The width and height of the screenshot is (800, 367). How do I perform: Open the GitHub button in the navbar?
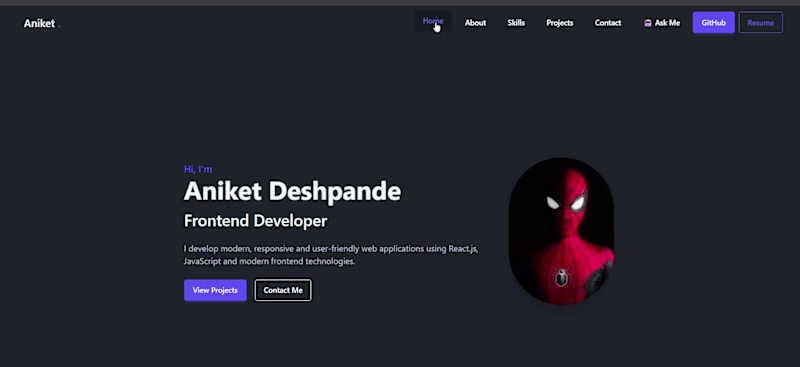[x=713, y=22]
